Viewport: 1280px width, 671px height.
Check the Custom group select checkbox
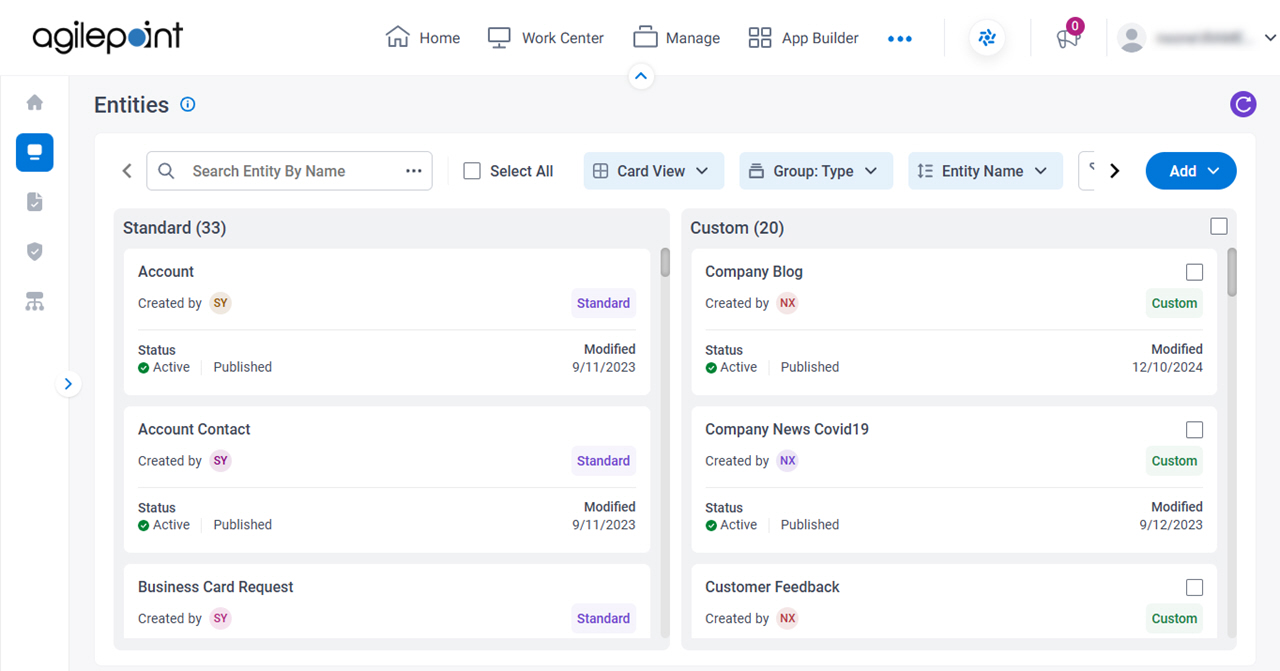tap(1218, 226)
